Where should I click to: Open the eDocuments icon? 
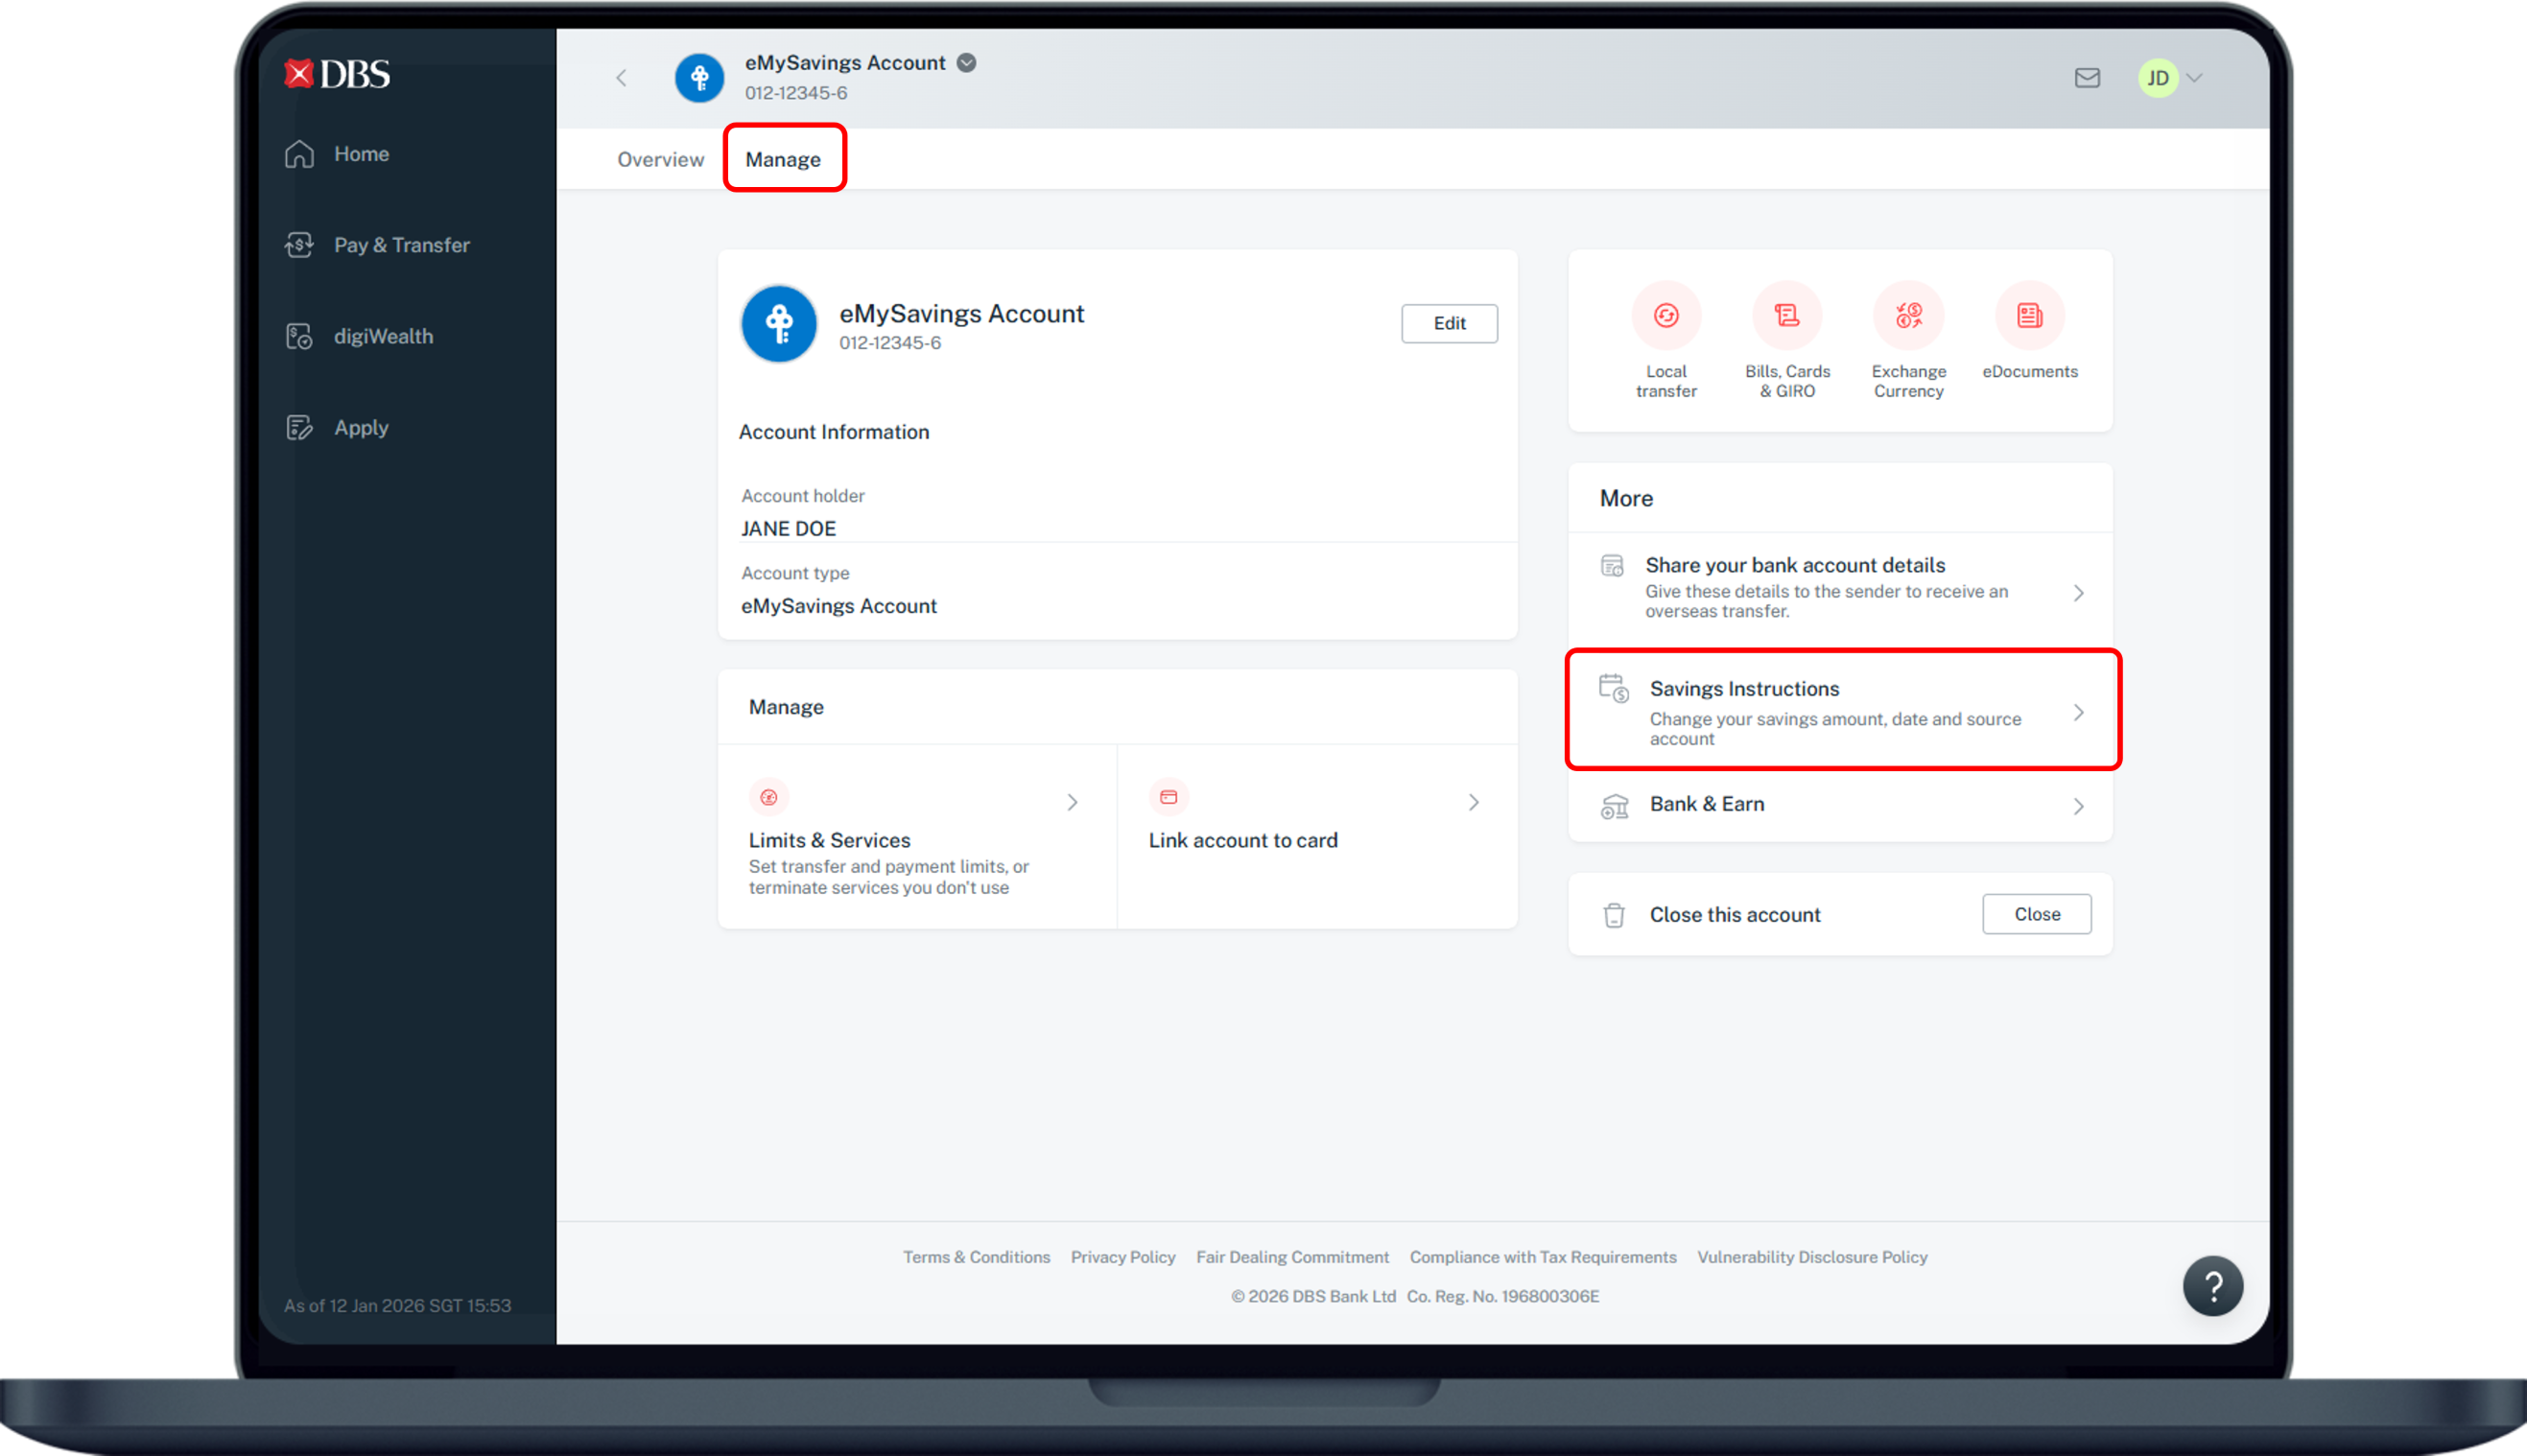(2029, 317)
